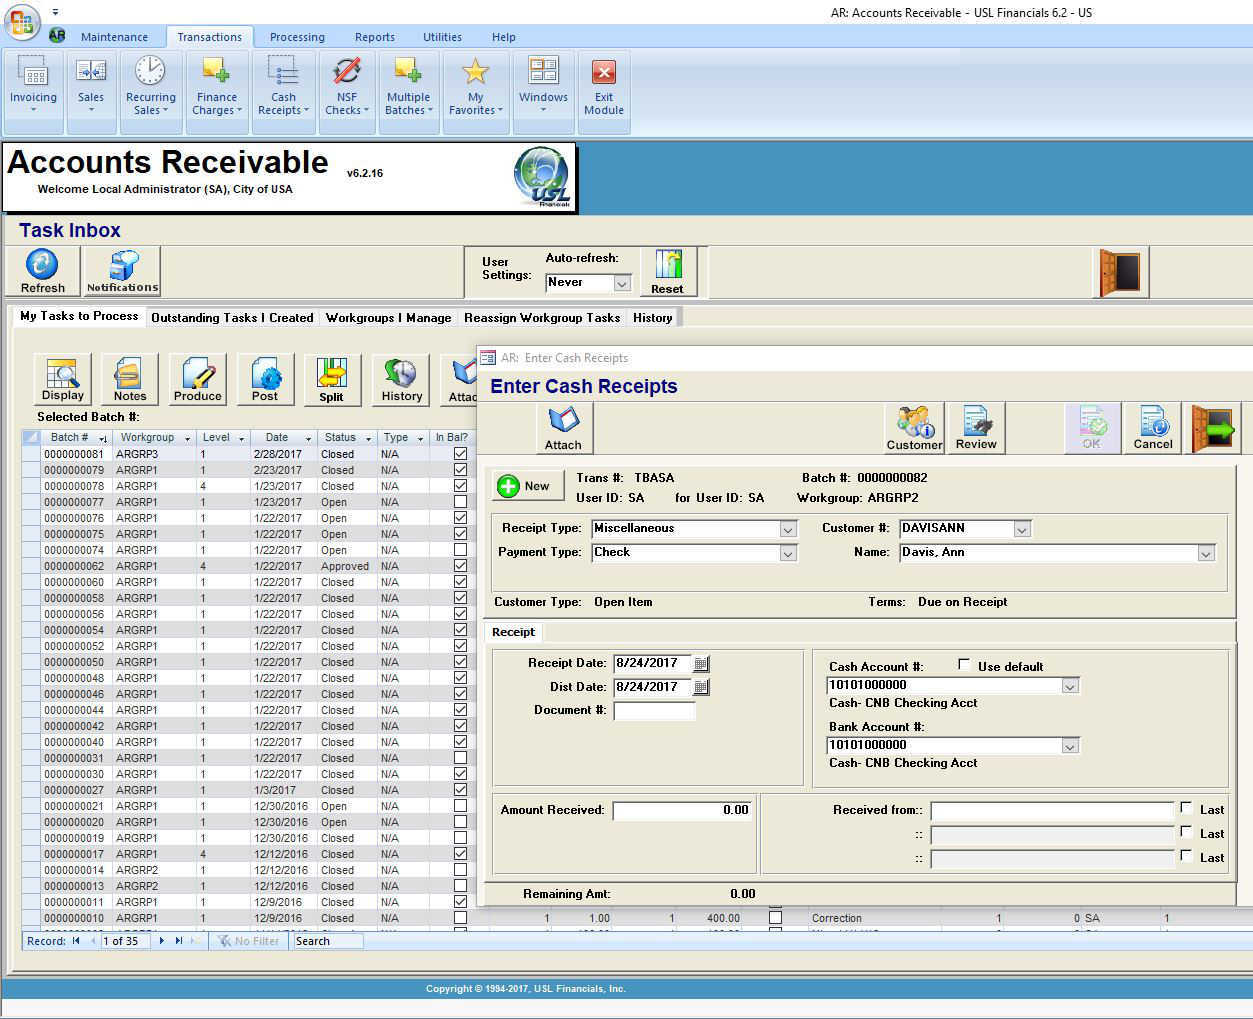The image size is (1253, 1019).
Task: Open Recurring Sales in the ribbon
Action: click(x=150, y=91)
